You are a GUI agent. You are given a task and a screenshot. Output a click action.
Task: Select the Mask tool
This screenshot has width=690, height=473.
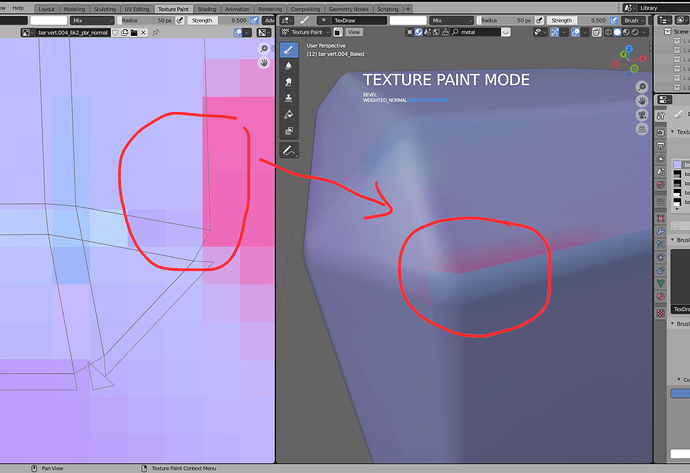[289, 131]
